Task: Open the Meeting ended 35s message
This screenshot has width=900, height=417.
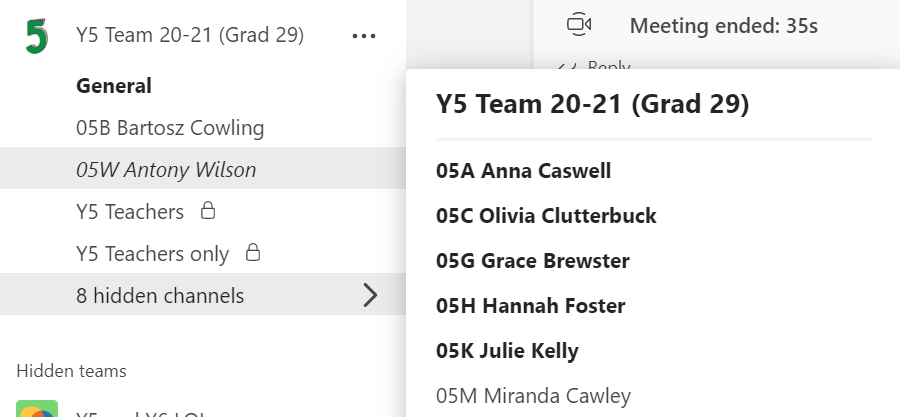Action: [723, 26]
